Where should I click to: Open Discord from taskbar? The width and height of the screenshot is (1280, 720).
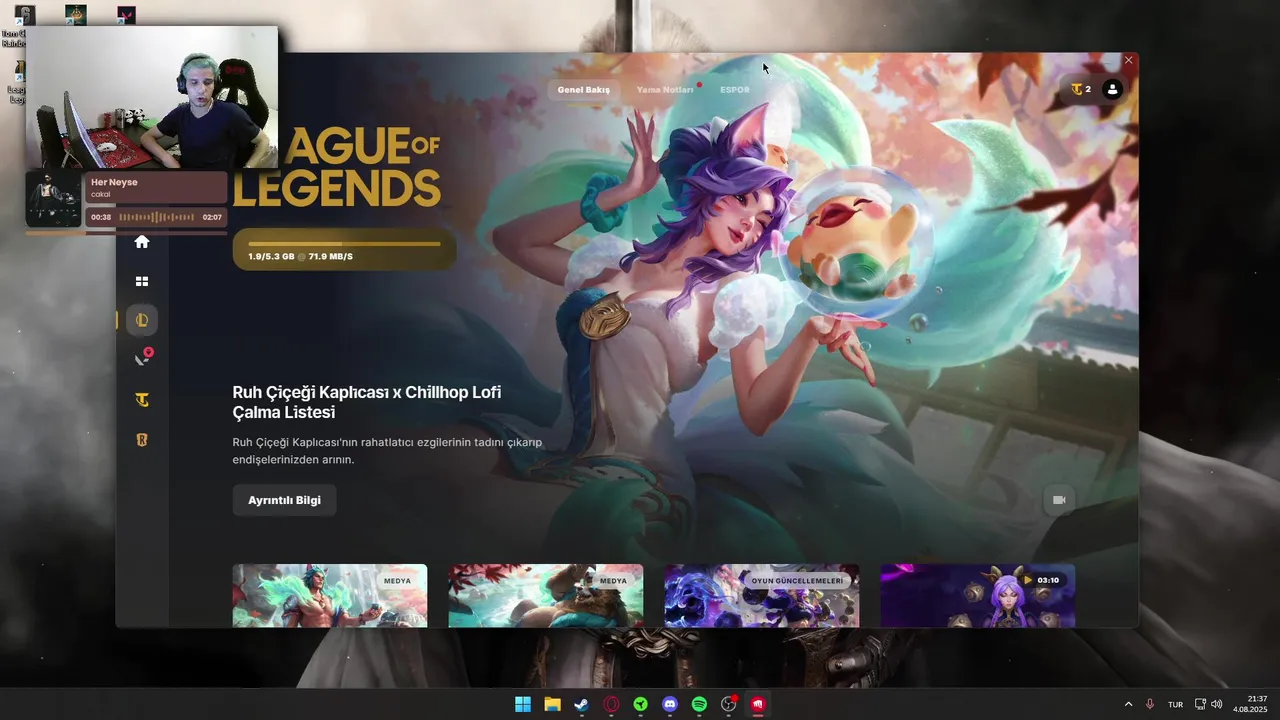(670, 704)
